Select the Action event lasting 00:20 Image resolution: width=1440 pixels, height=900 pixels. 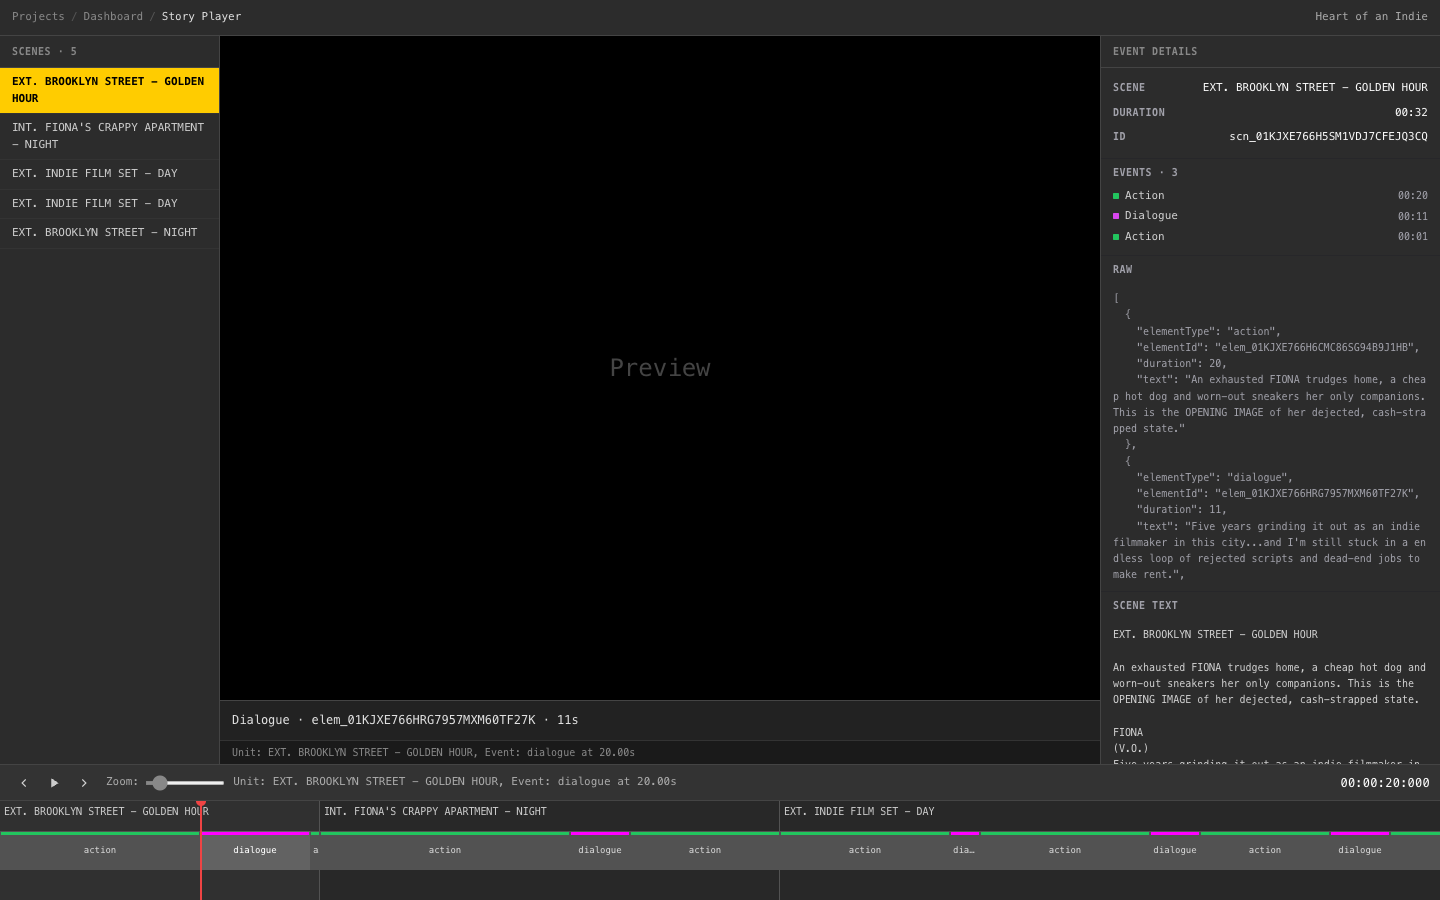coord(1143,195)
